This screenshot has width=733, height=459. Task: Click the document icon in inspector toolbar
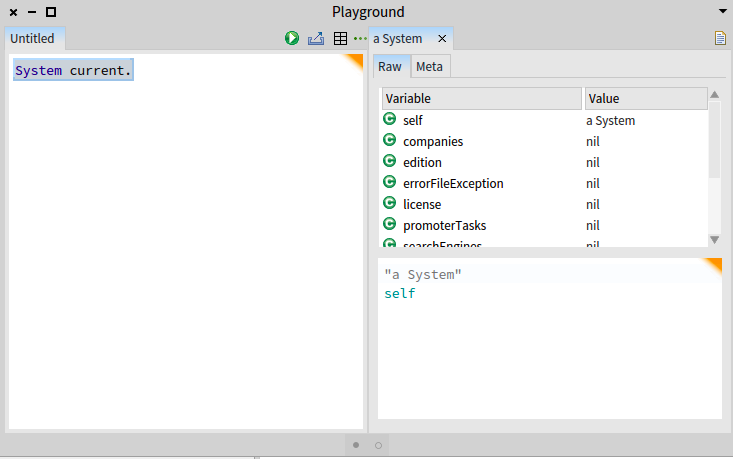pyautogui.click(x=720, y=38)
